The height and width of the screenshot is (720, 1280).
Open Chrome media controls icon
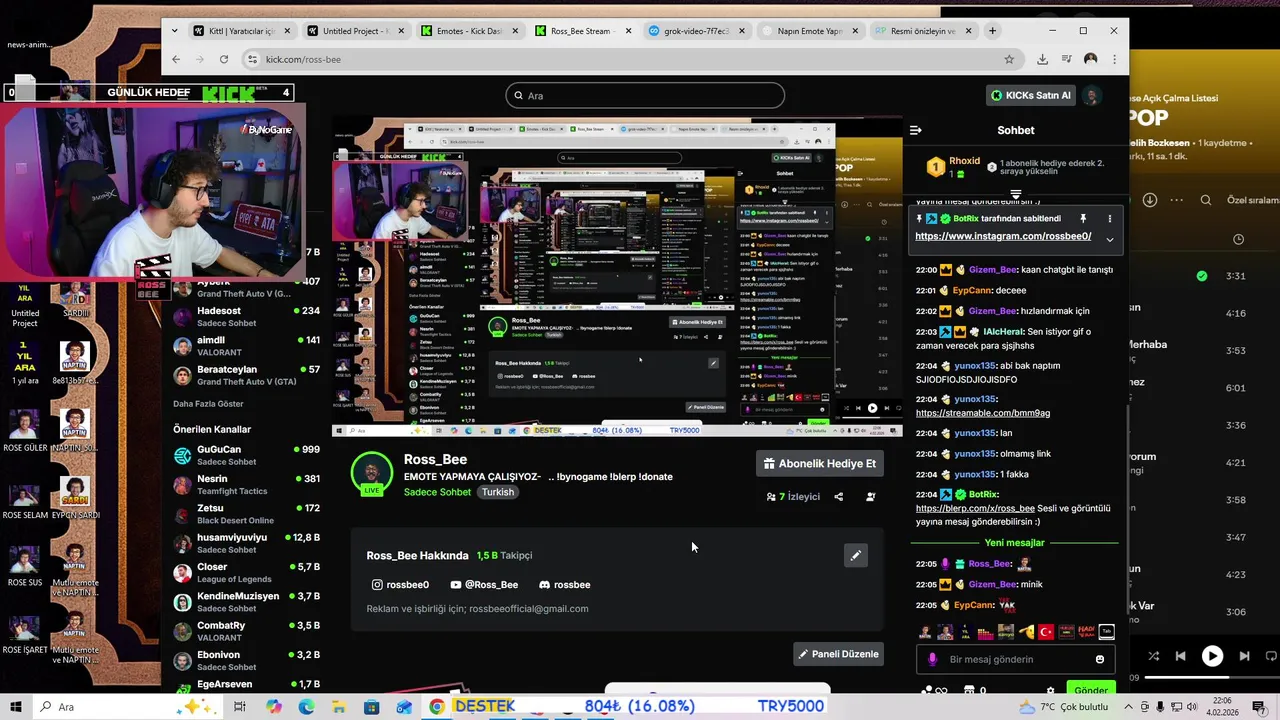coord(1066,59)
